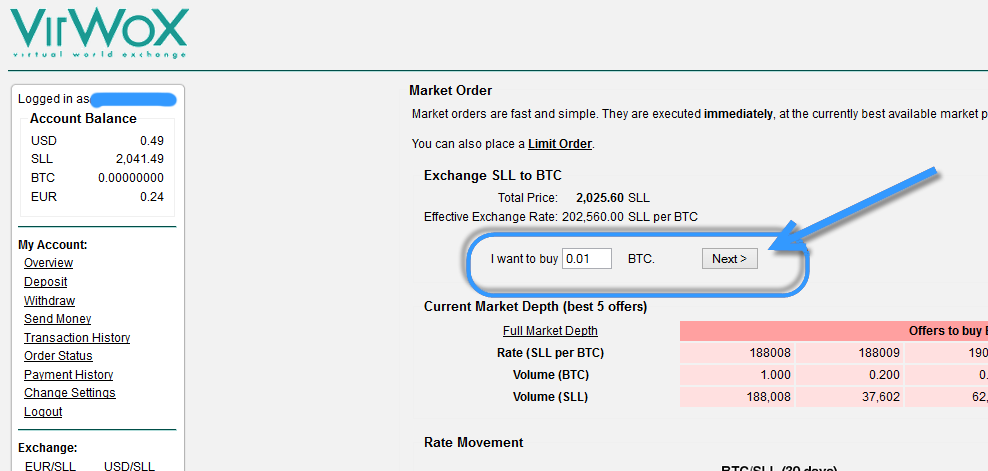View Transaction History
Screen dimensions: 988x471
pyautogui.click(x=77, y=338)
